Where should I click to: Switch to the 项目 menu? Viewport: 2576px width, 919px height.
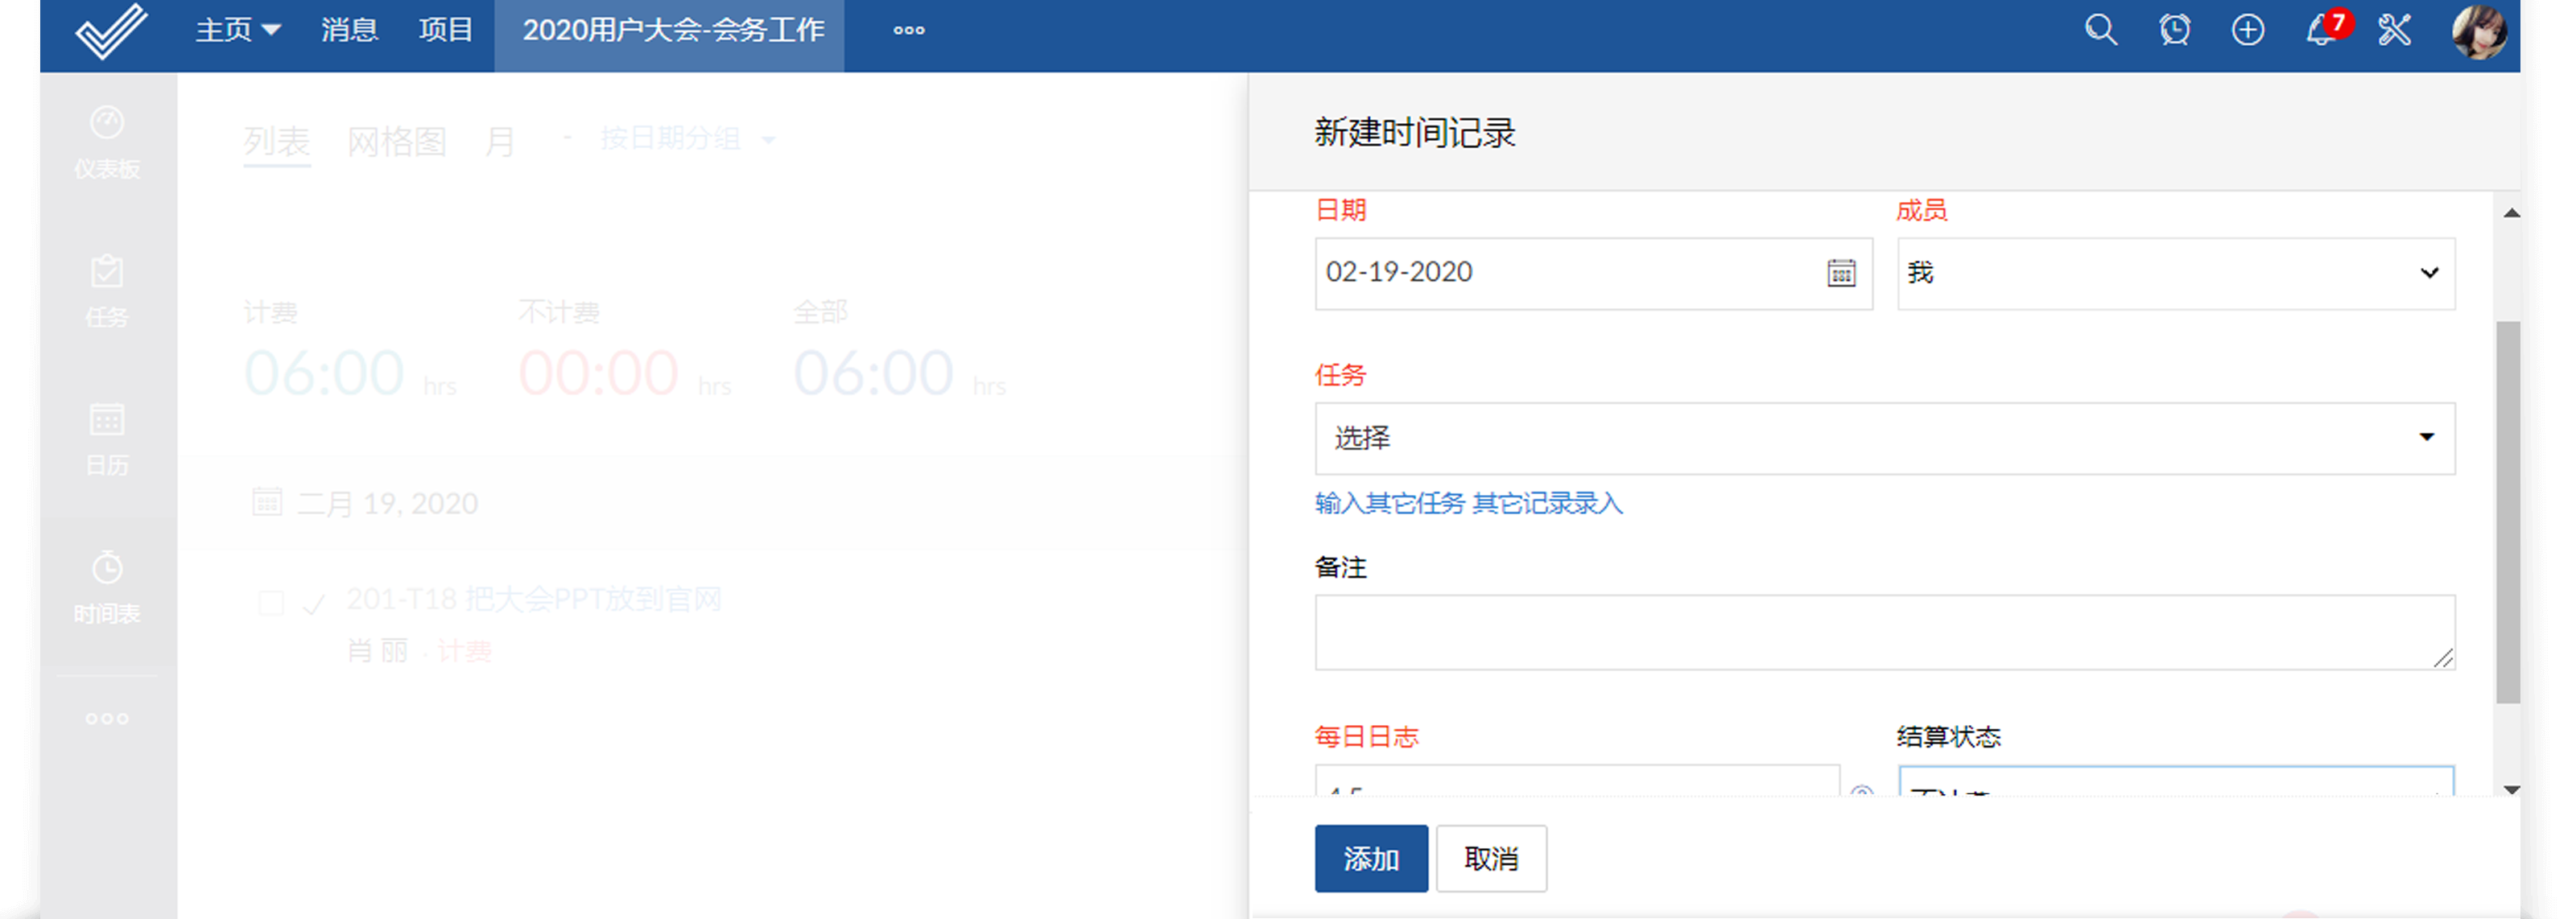tap(445, 30)
